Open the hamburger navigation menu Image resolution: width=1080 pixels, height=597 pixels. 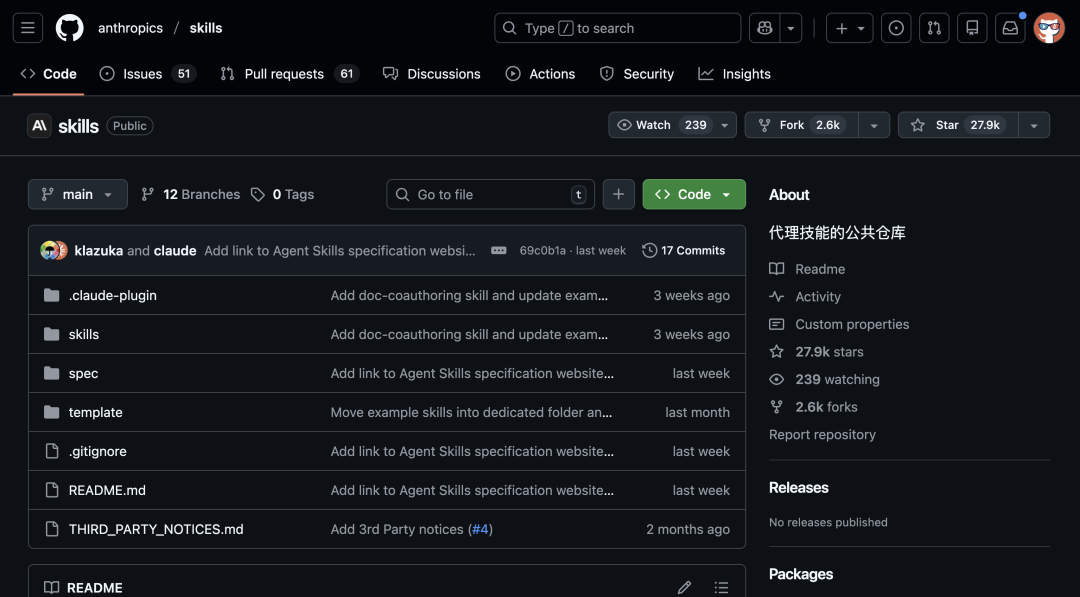coord(28,28)
